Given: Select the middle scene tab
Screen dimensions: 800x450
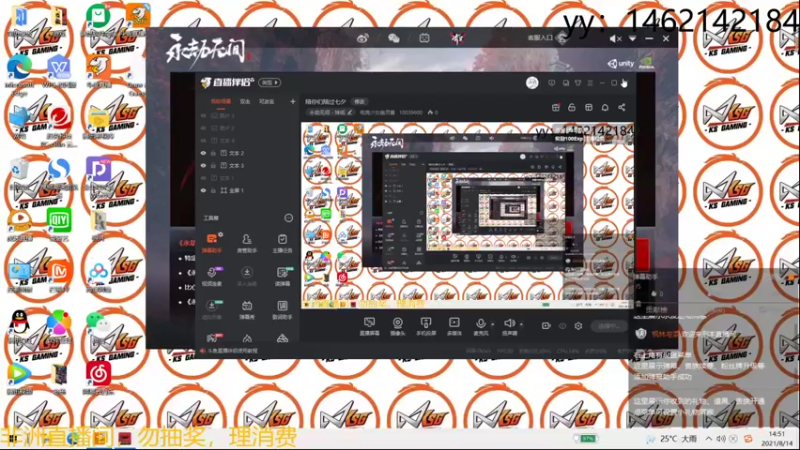Looking at the screenshot, I should (245, 102).
